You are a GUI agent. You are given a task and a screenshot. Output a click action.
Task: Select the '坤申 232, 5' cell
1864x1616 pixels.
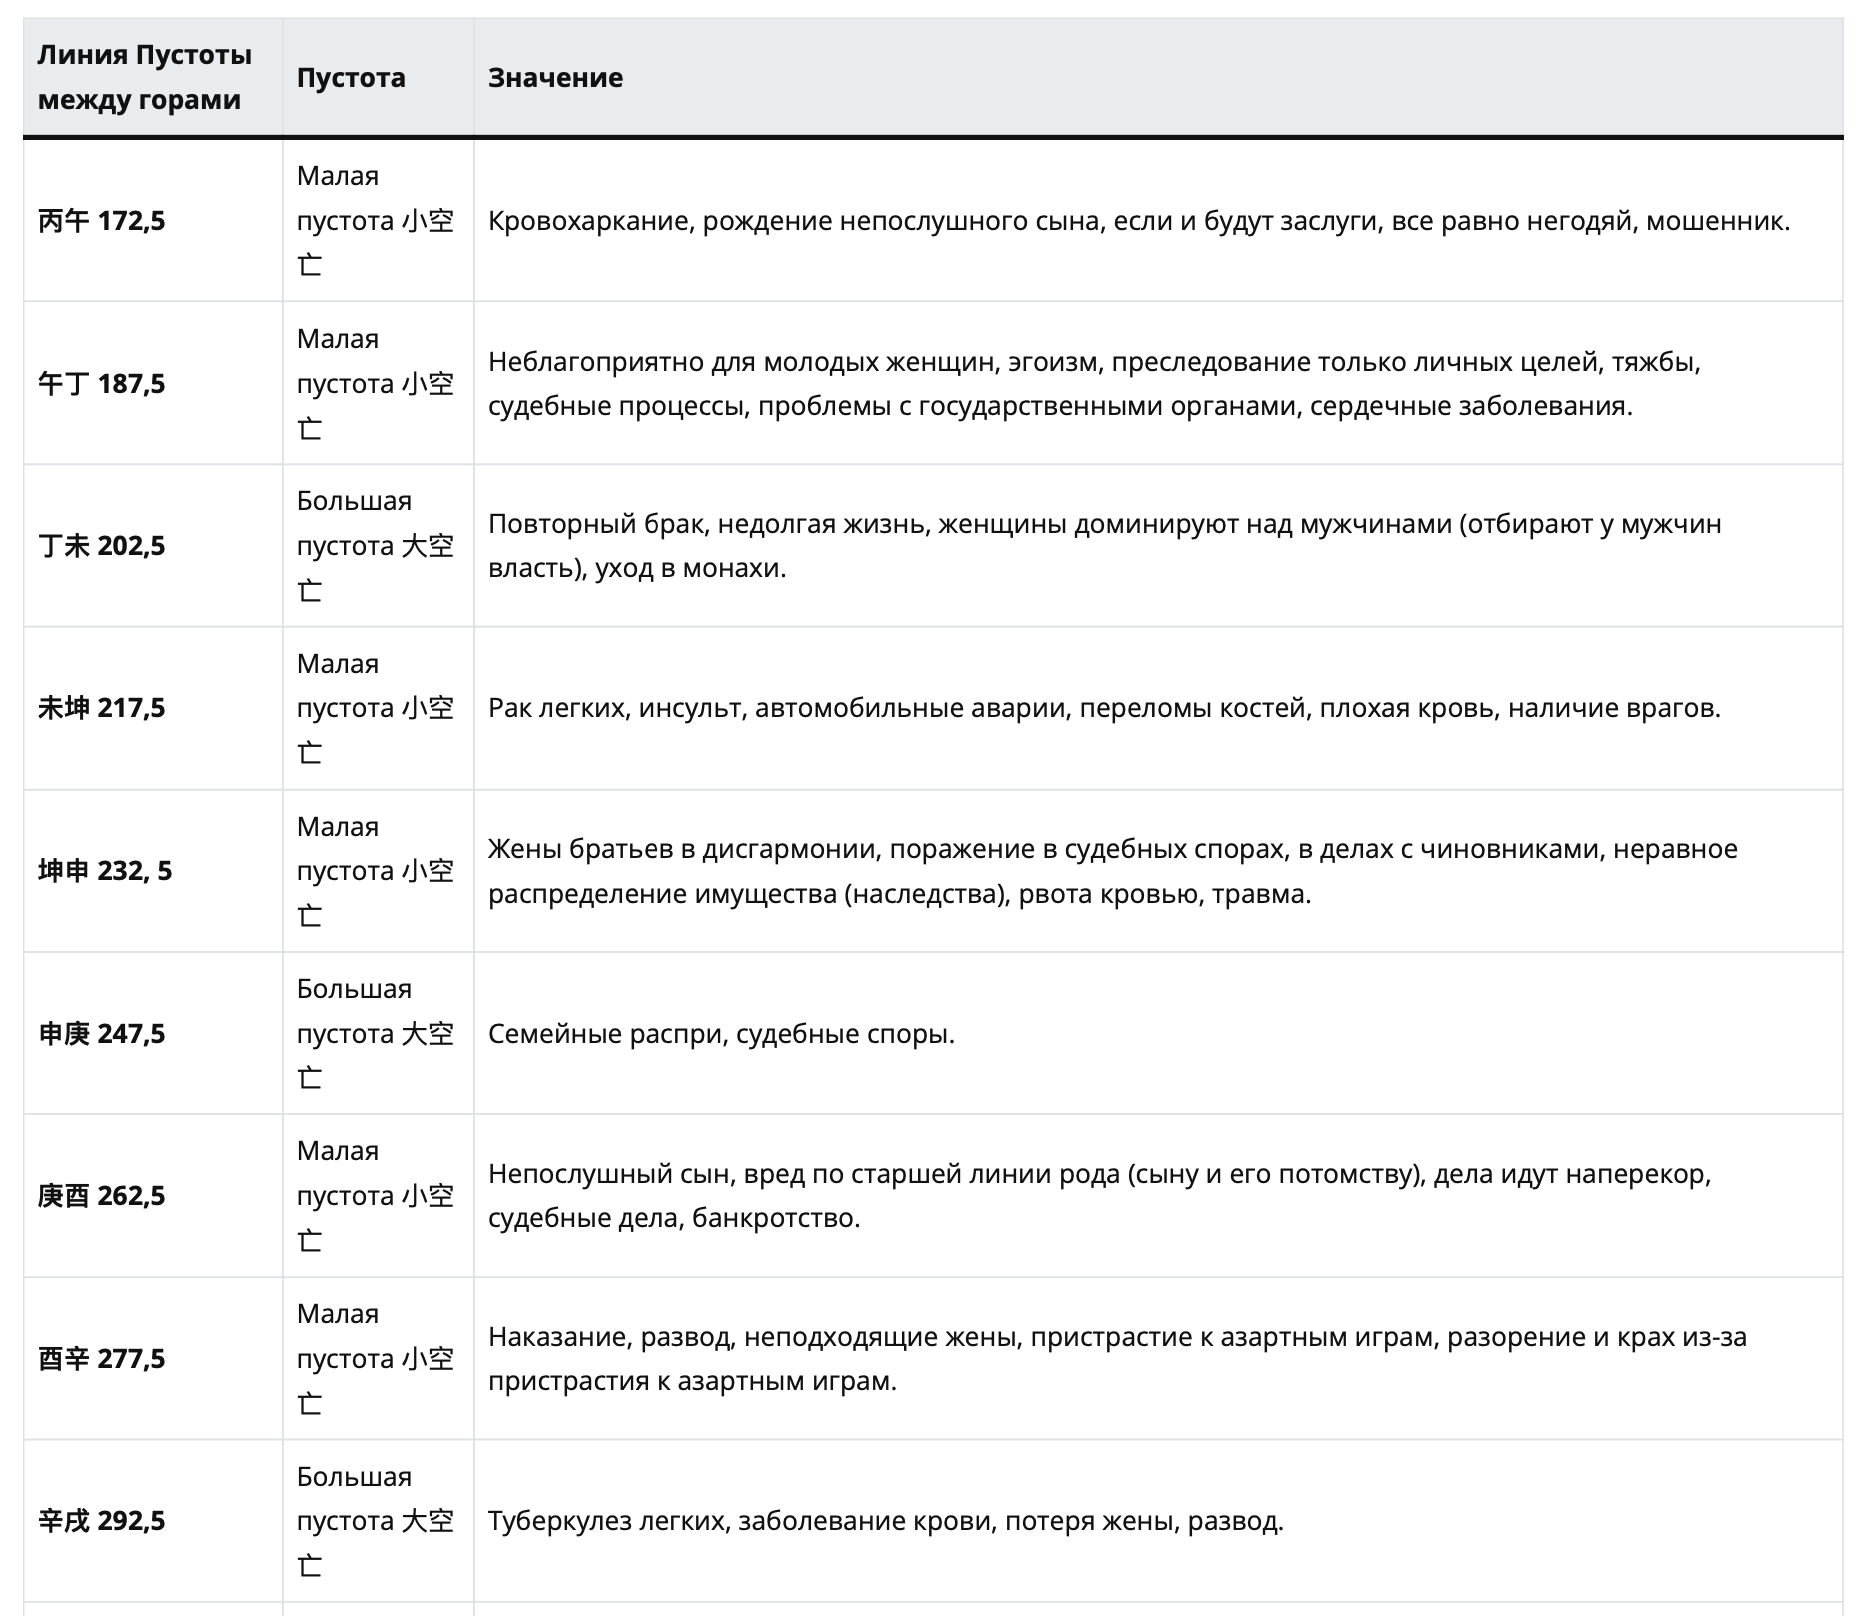click(105, 871)
